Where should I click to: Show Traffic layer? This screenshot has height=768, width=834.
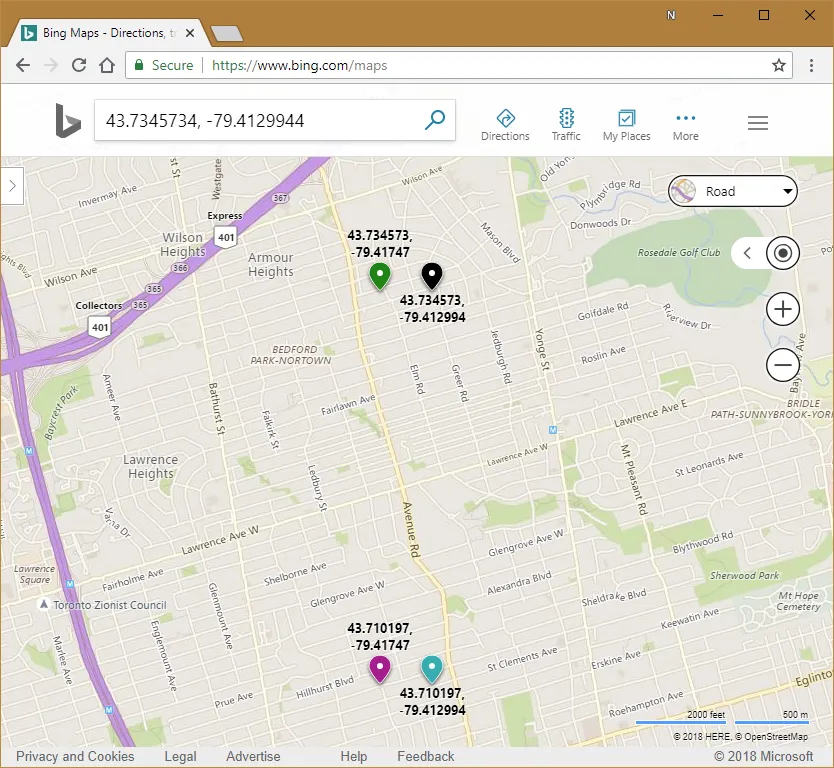click(x=566, y=126)
